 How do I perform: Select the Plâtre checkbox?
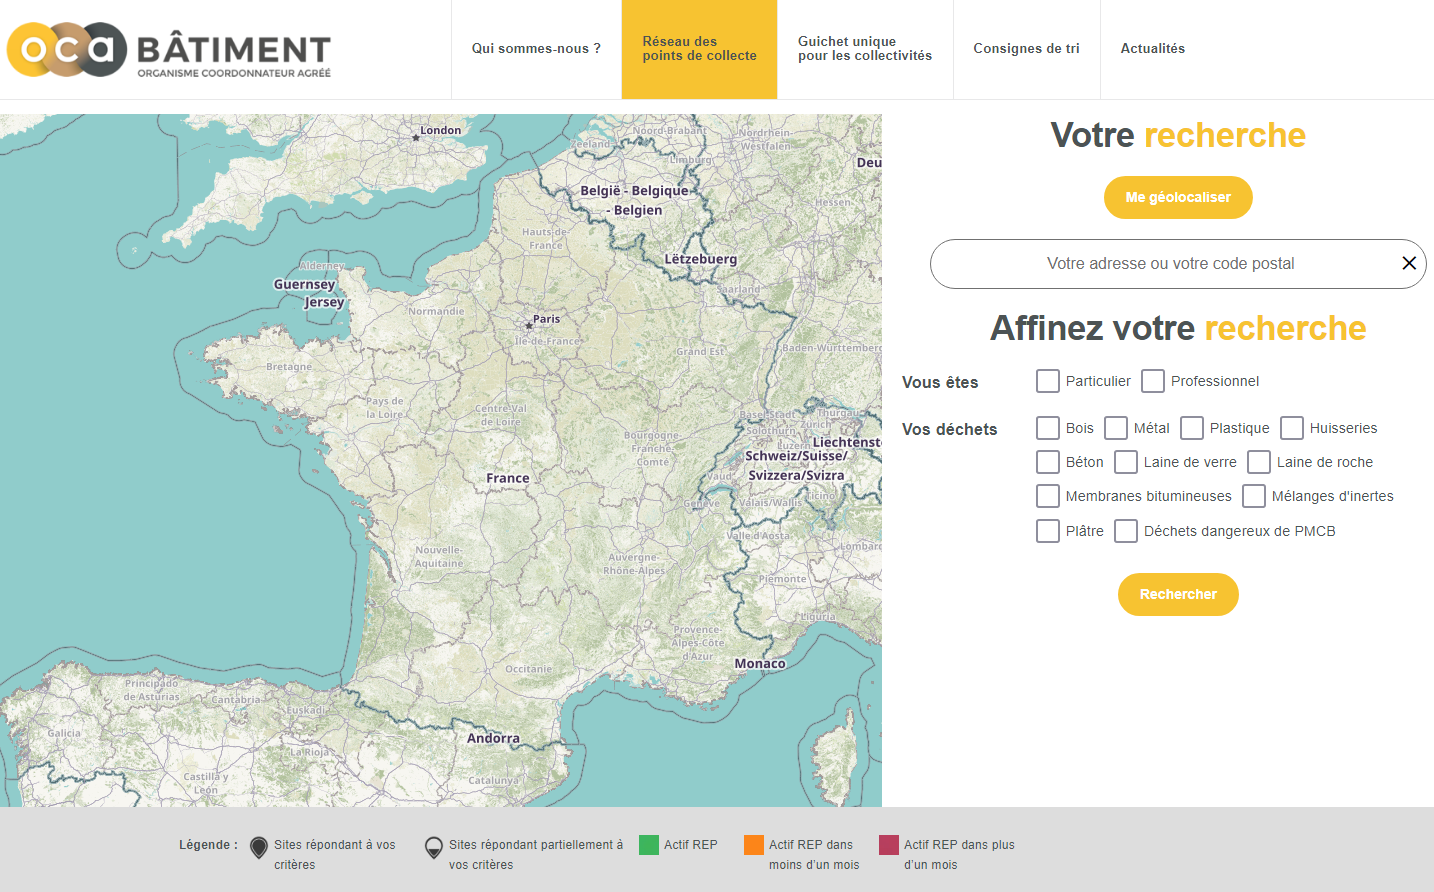(1048, 531)
